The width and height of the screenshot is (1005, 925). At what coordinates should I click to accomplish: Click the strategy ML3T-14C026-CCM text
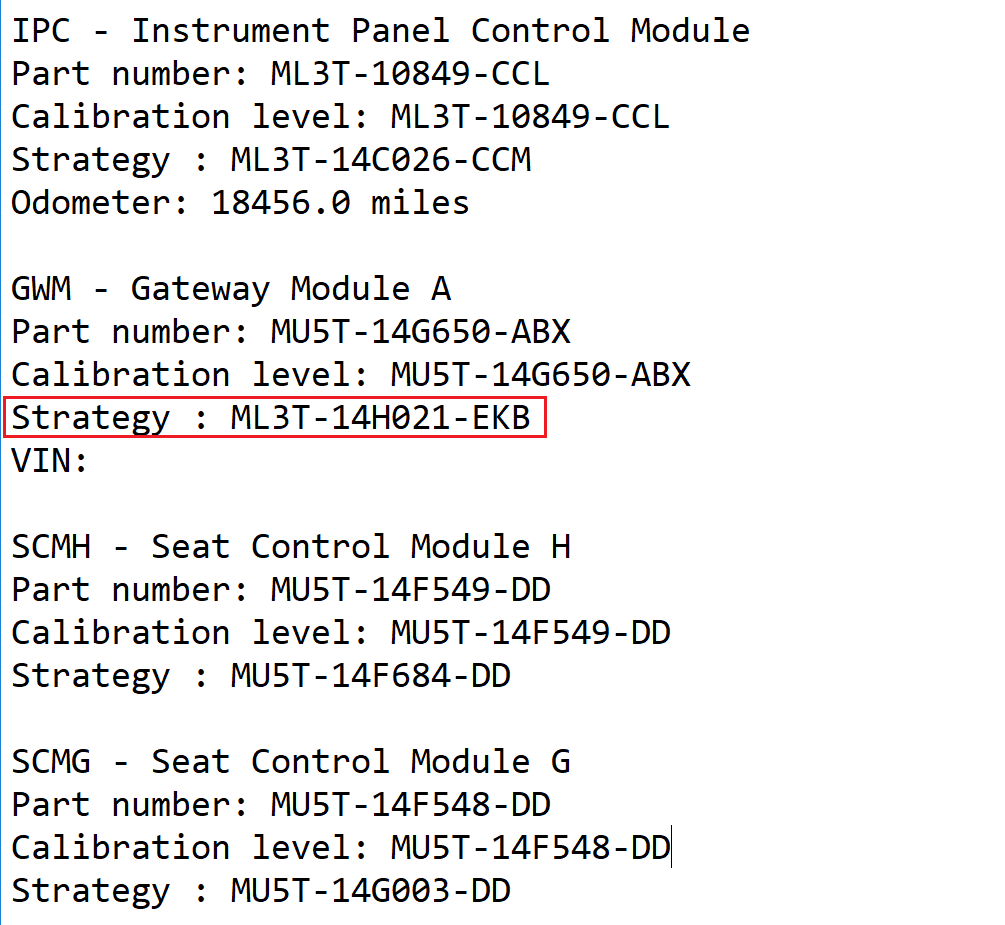coord(380,160)
